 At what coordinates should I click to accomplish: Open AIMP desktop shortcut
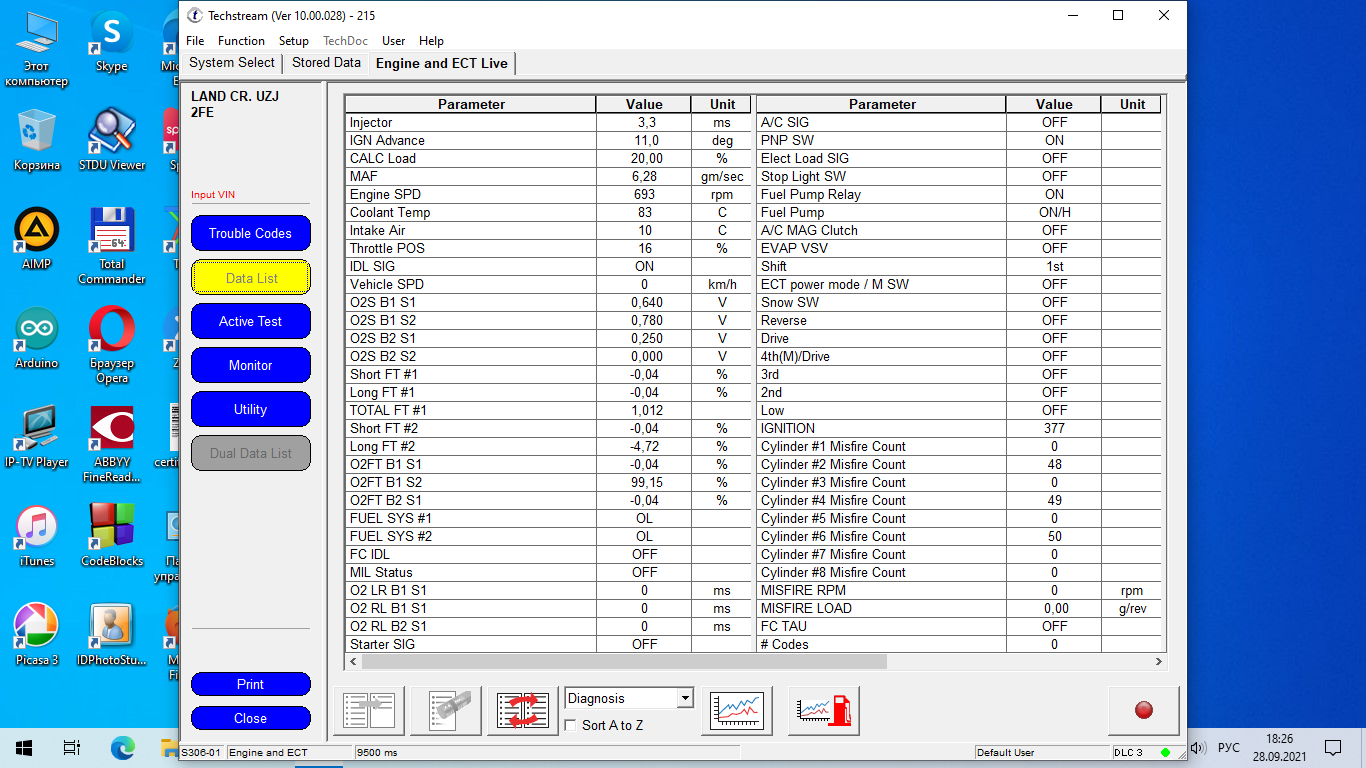[x=36, y=238]
